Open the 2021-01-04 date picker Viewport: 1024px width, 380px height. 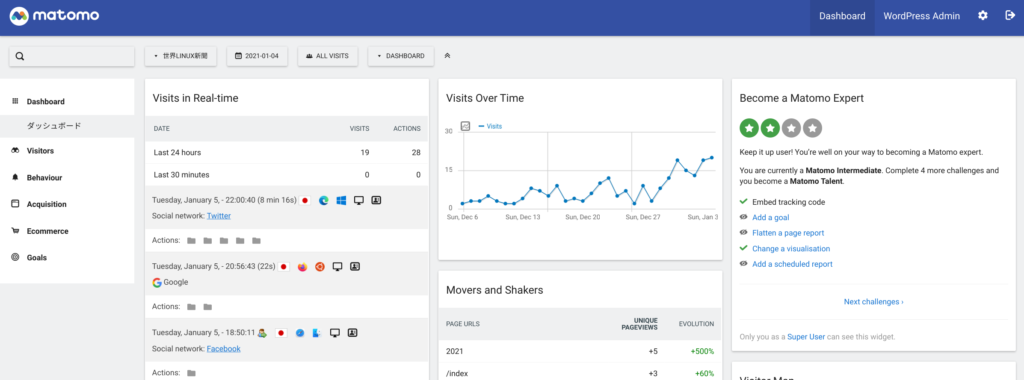[x=257, y=56]
